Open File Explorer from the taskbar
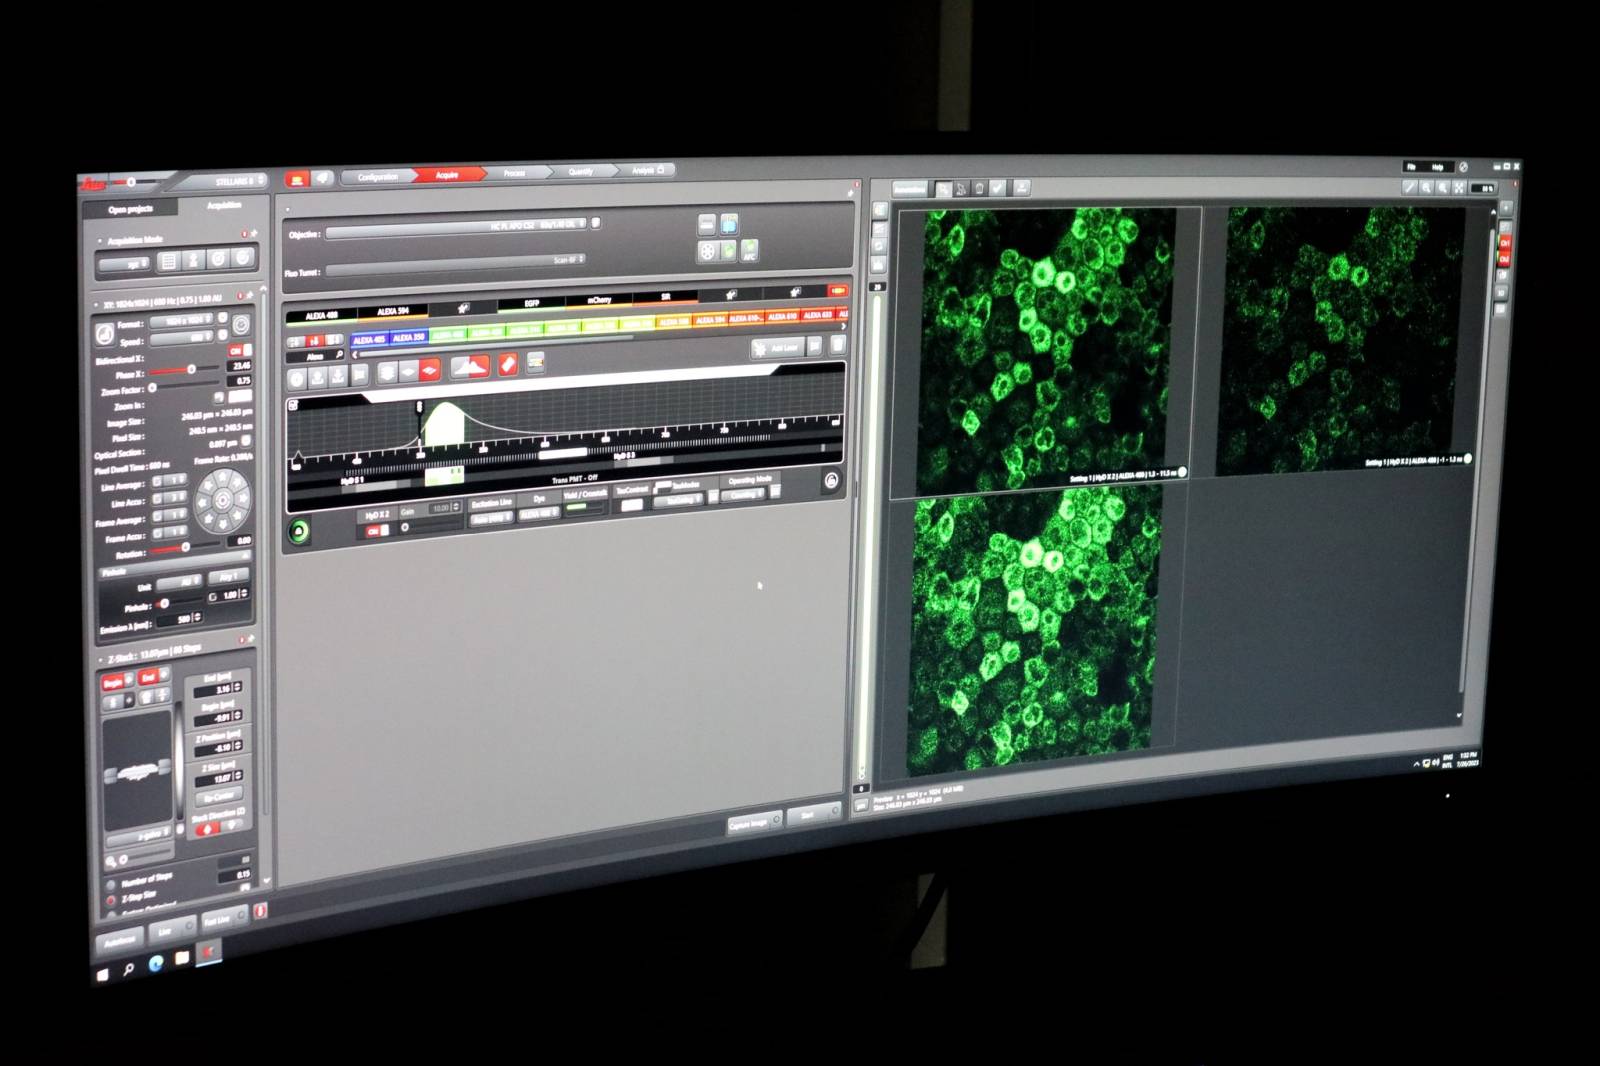 coord(182,958)
